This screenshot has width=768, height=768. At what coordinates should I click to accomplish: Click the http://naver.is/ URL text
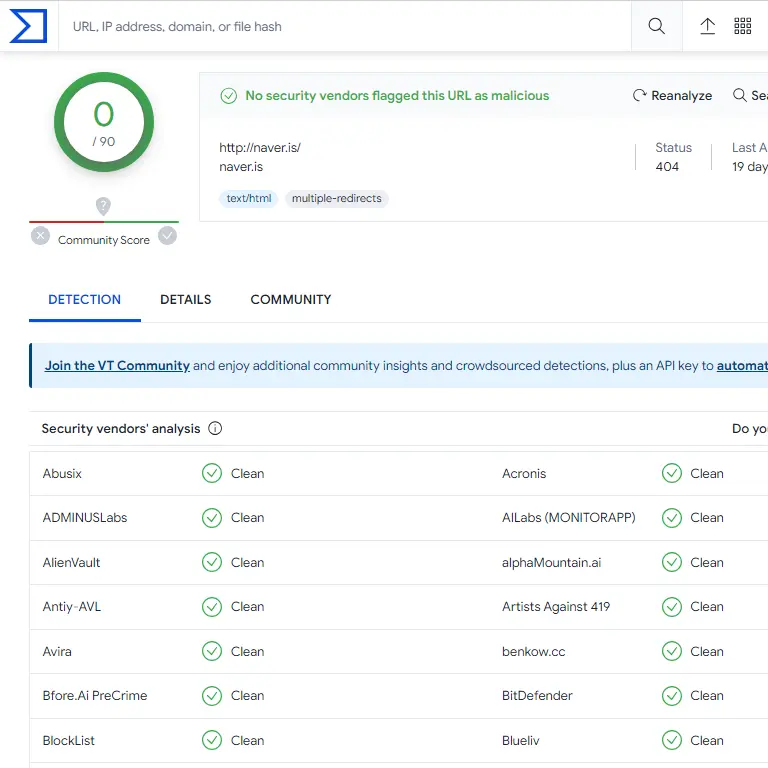[x=260, y=147]
